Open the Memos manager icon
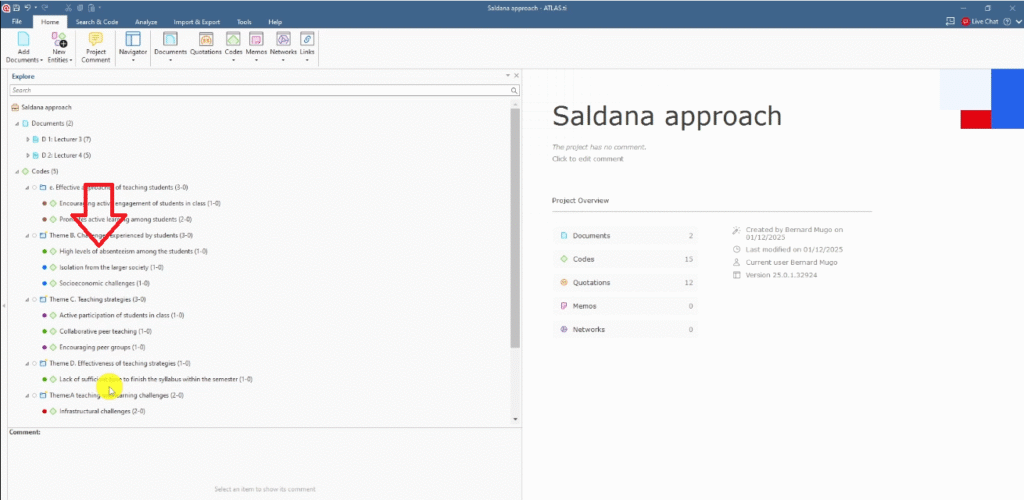 click(x=256, y=40)
